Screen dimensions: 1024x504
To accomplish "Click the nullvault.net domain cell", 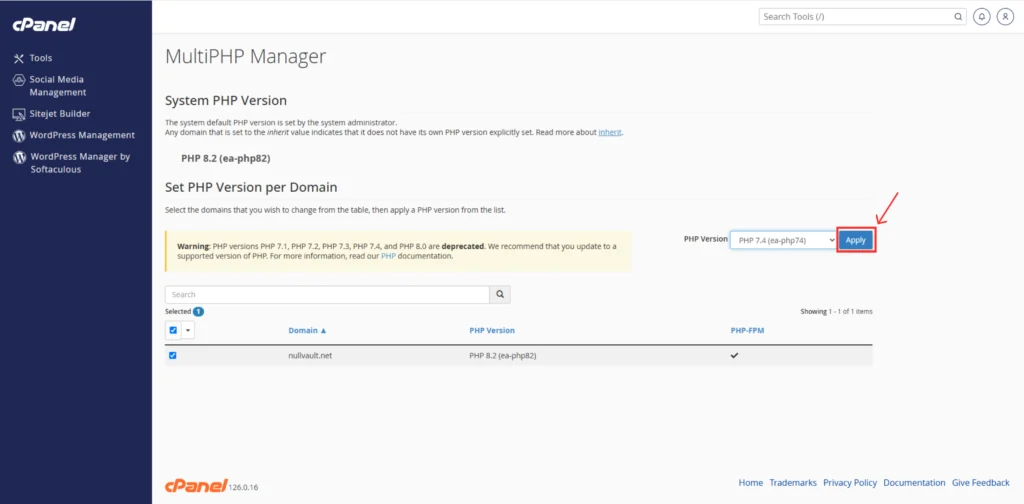I will point(310,356).
